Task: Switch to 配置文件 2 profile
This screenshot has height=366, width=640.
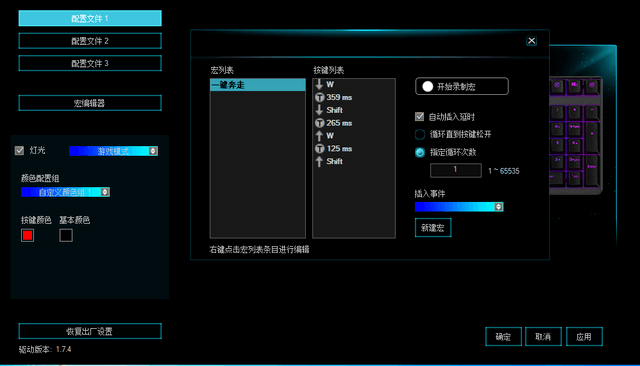Action: click(90, 41)
